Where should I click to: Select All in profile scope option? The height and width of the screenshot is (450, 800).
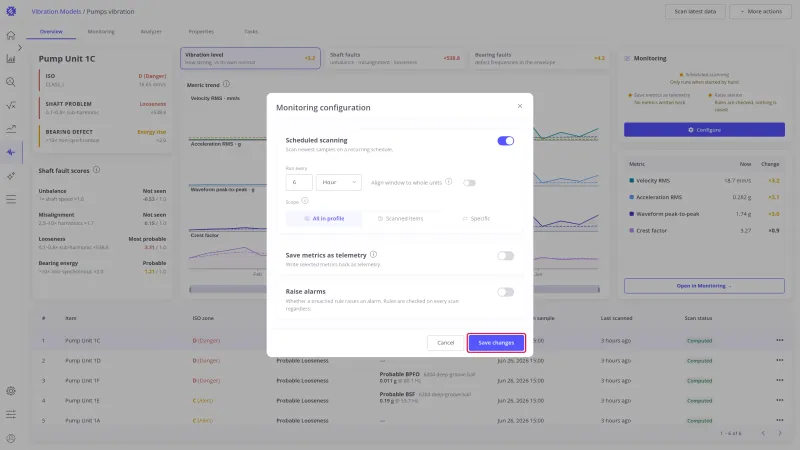[x=324, y=218]
